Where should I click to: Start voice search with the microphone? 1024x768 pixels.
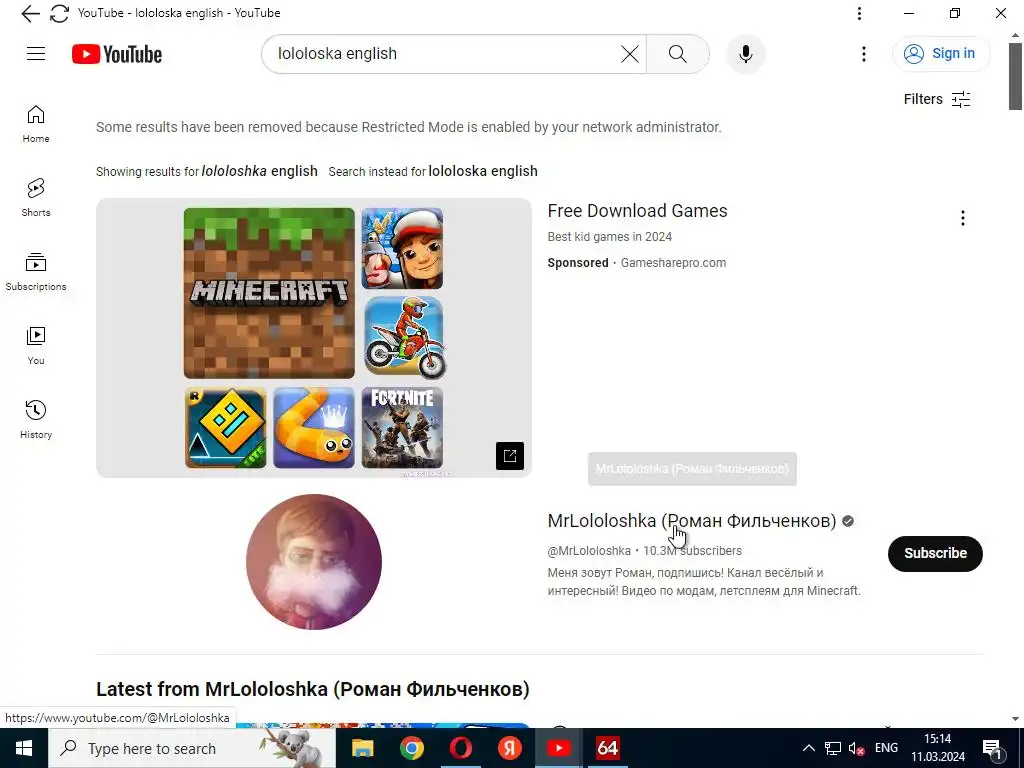(746, 54)
